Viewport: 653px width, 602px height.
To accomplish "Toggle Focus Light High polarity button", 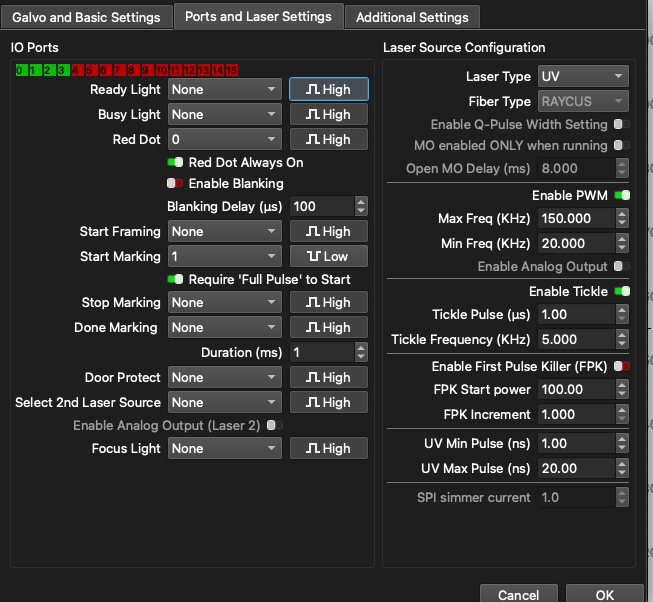I will click(x=328, y=448).
